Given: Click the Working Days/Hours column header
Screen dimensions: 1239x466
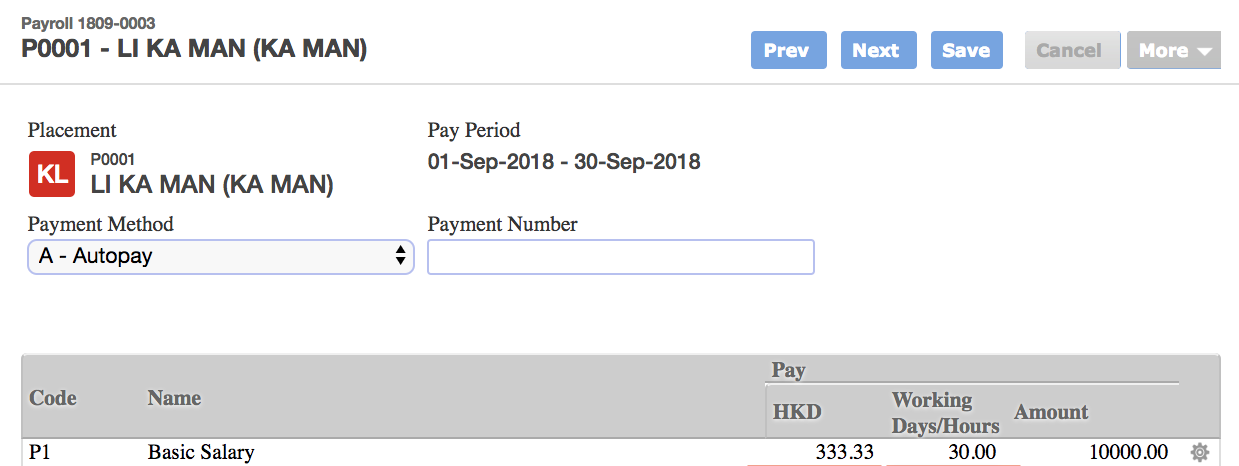Looking at the screenshot, I should point(945,413).
